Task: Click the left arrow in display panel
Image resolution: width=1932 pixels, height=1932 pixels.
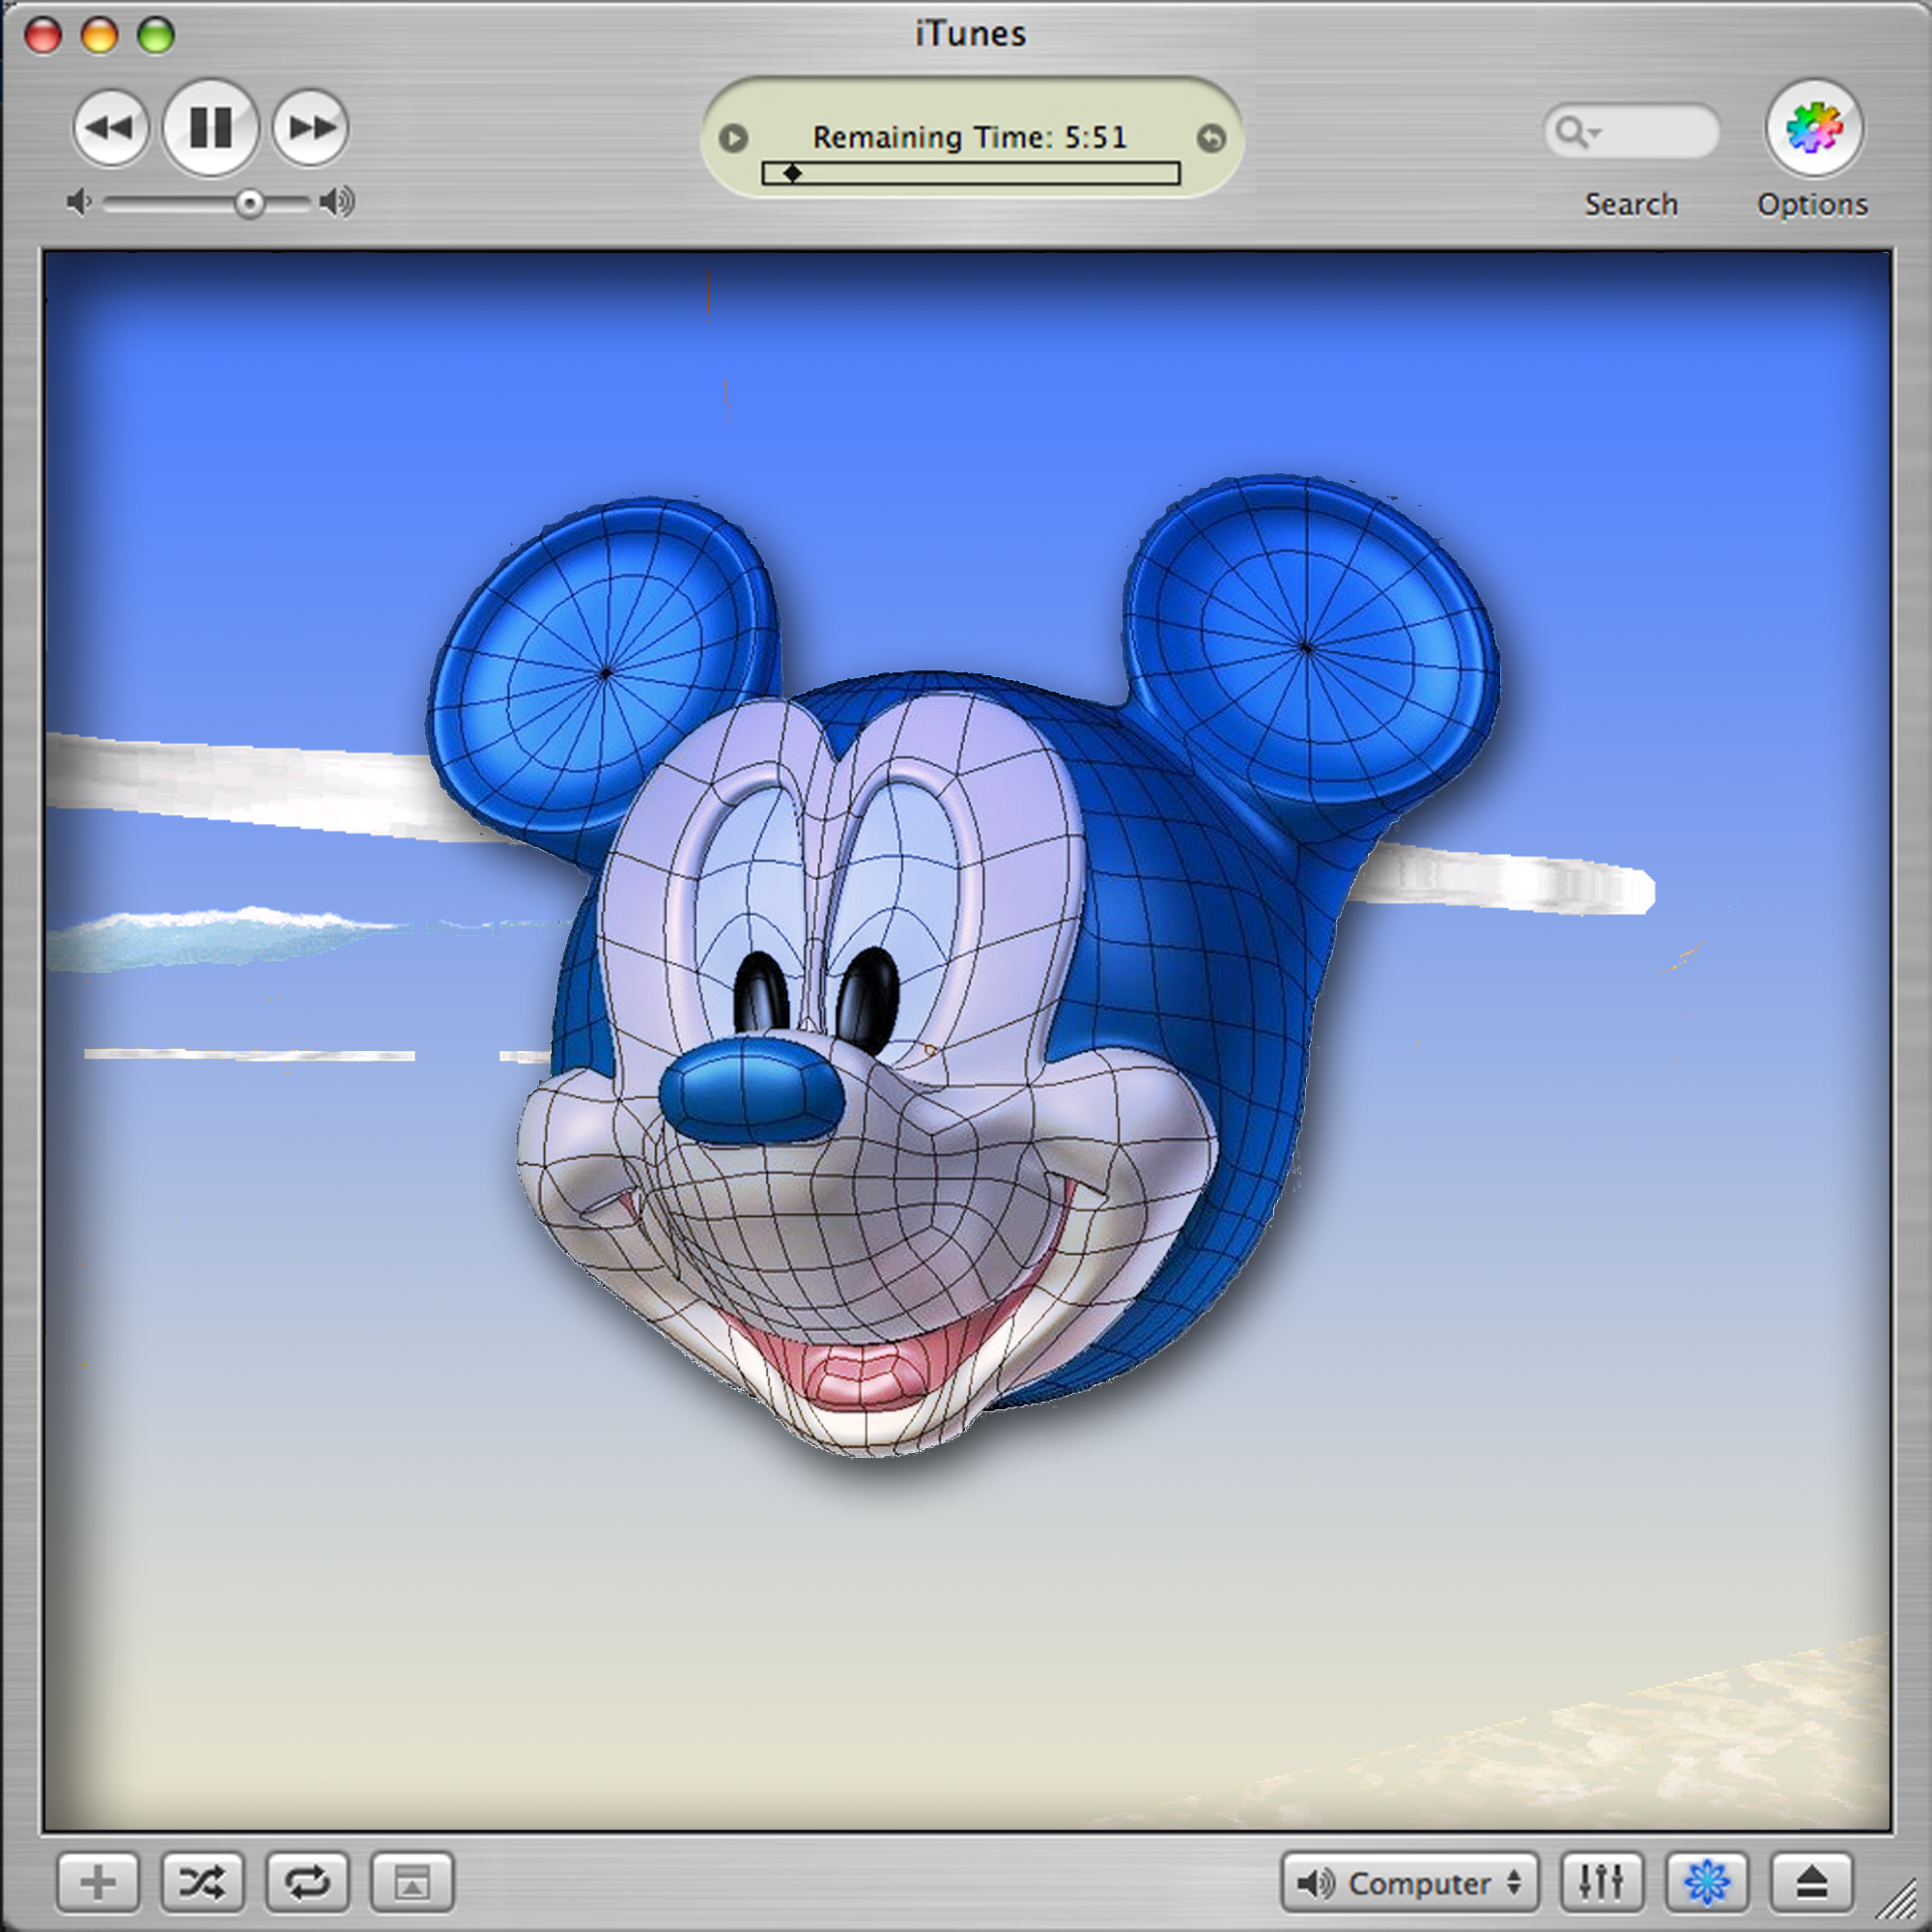Action: click(x=733, y=138)
